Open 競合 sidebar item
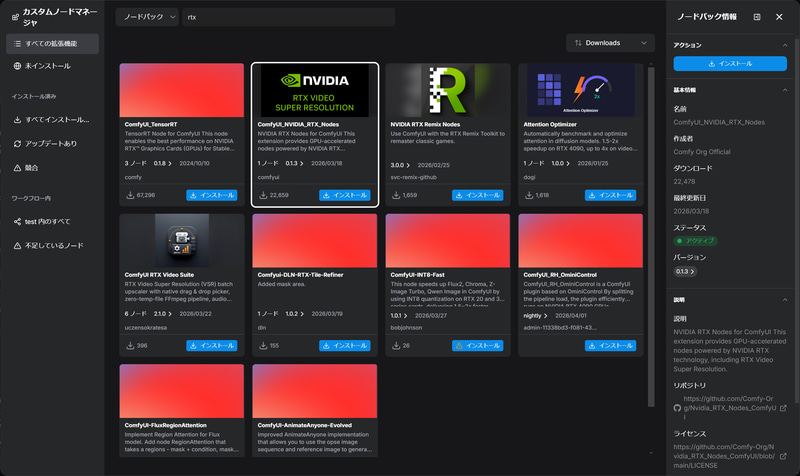 click(x=53, y=167)
